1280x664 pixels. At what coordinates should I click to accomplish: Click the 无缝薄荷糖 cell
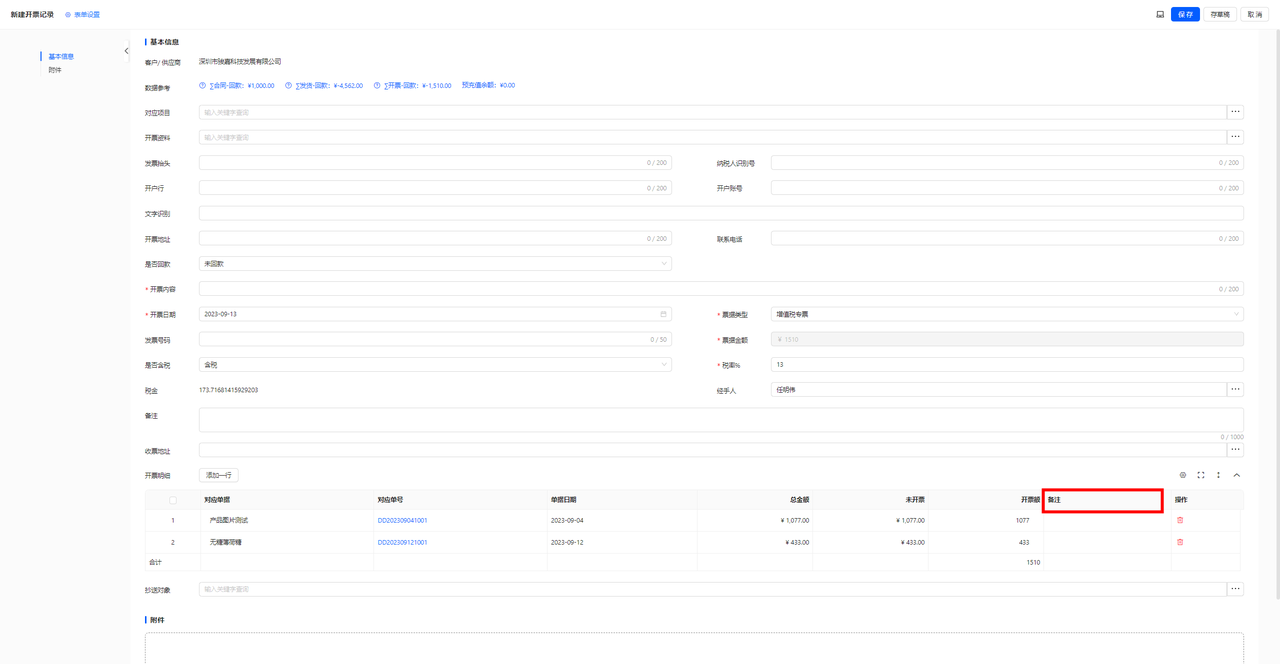click(x=287, y=542)
